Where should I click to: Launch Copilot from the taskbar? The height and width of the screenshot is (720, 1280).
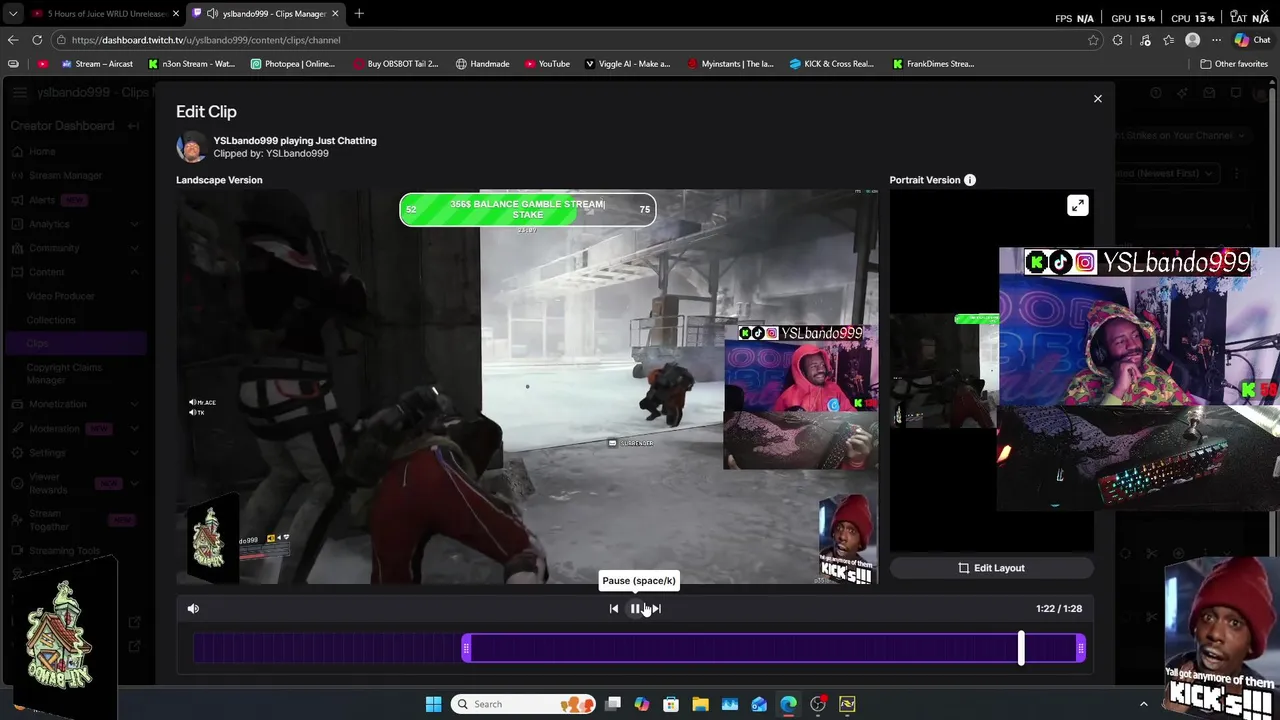click(x=642, y=704)
